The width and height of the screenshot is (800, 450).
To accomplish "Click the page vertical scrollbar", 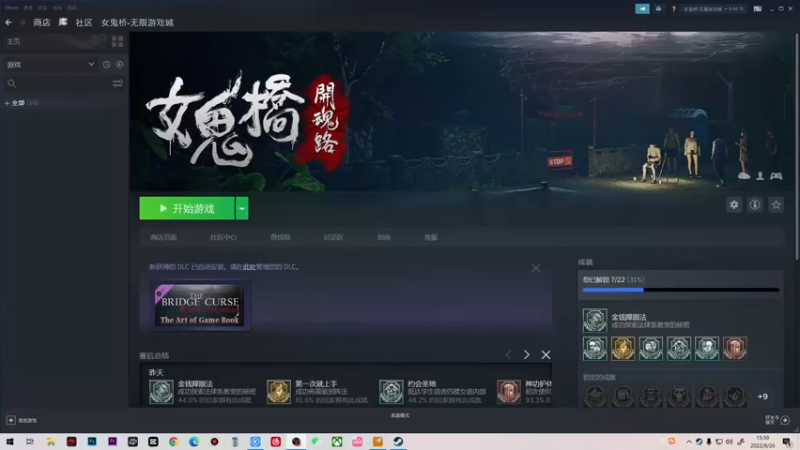I will (796, 145).
